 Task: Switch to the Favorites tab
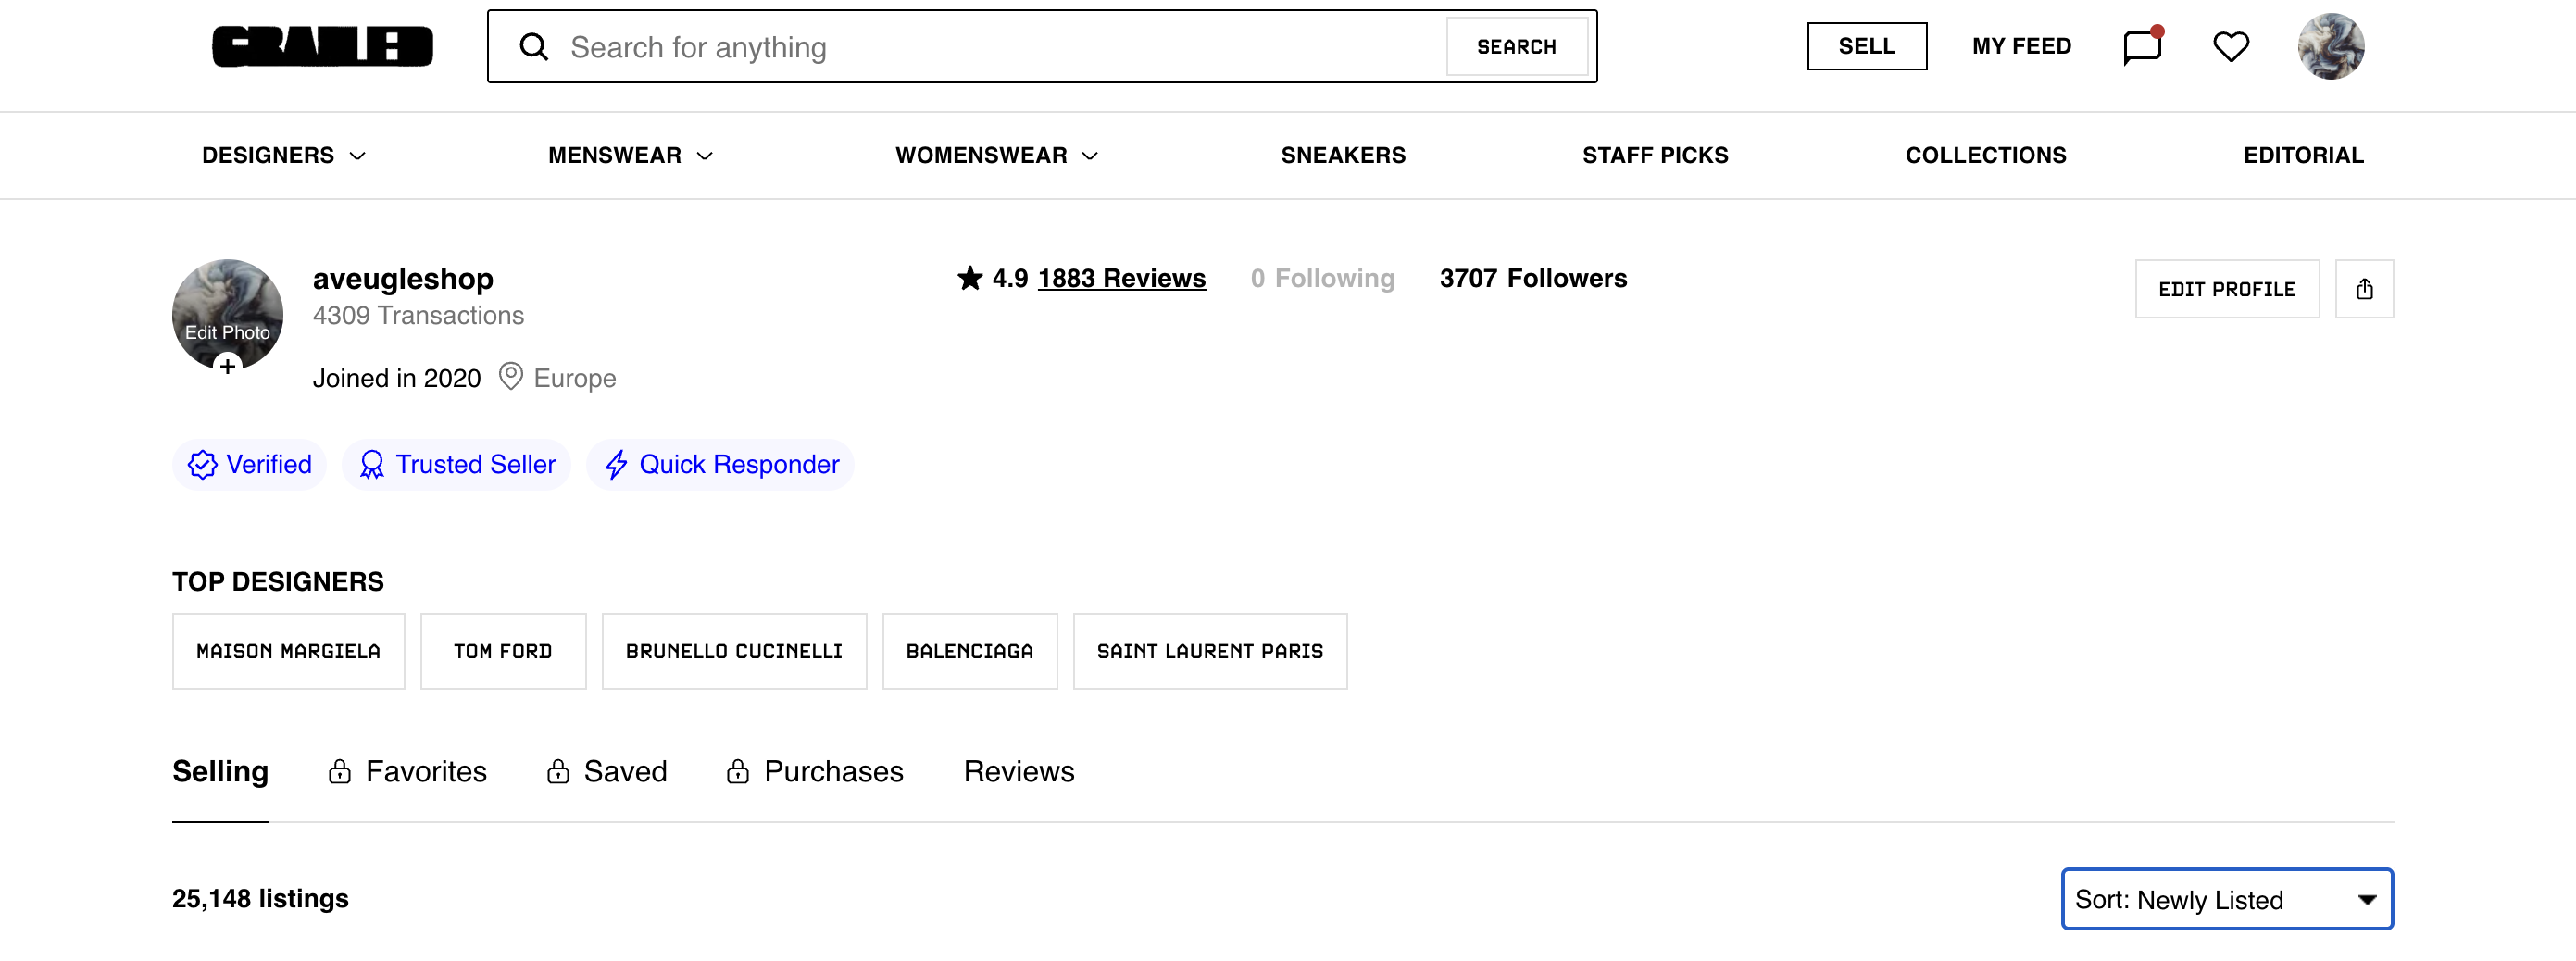coord(408,772)
